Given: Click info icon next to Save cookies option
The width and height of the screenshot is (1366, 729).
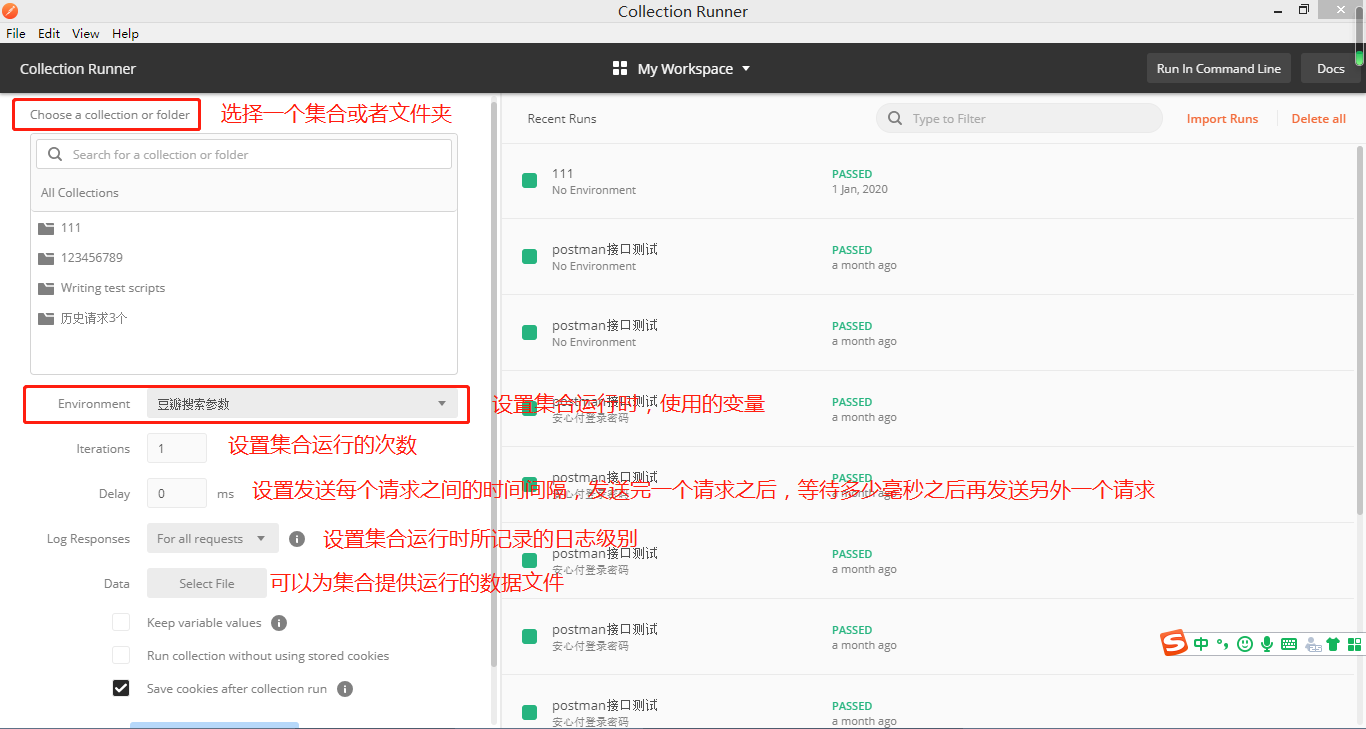Looking at the screenshot, I should [345, 689].
